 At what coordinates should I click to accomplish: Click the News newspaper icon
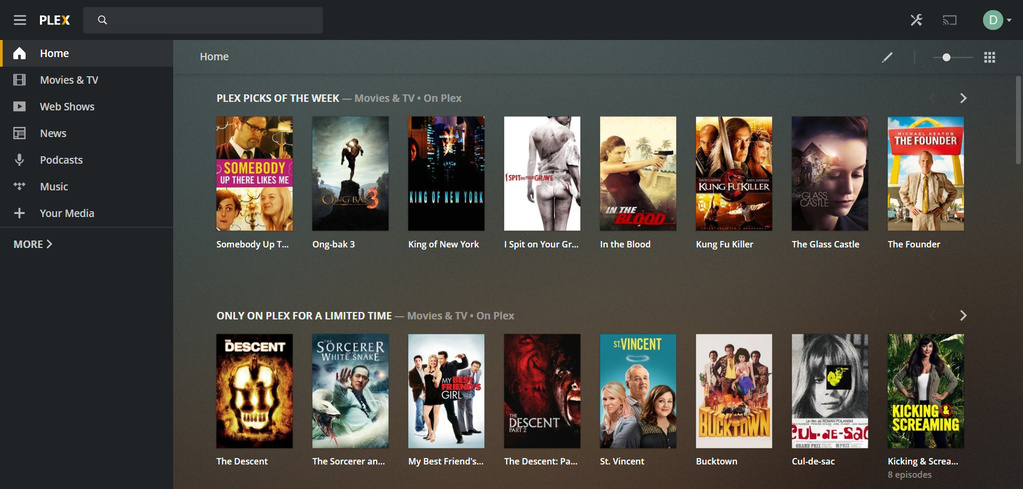(20, 133)
